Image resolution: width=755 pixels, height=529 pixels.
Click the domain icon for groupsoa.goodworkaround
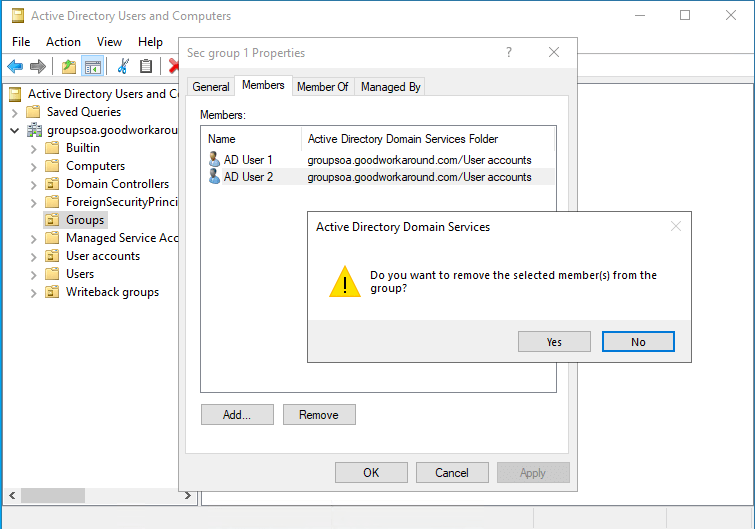(34, 130)
